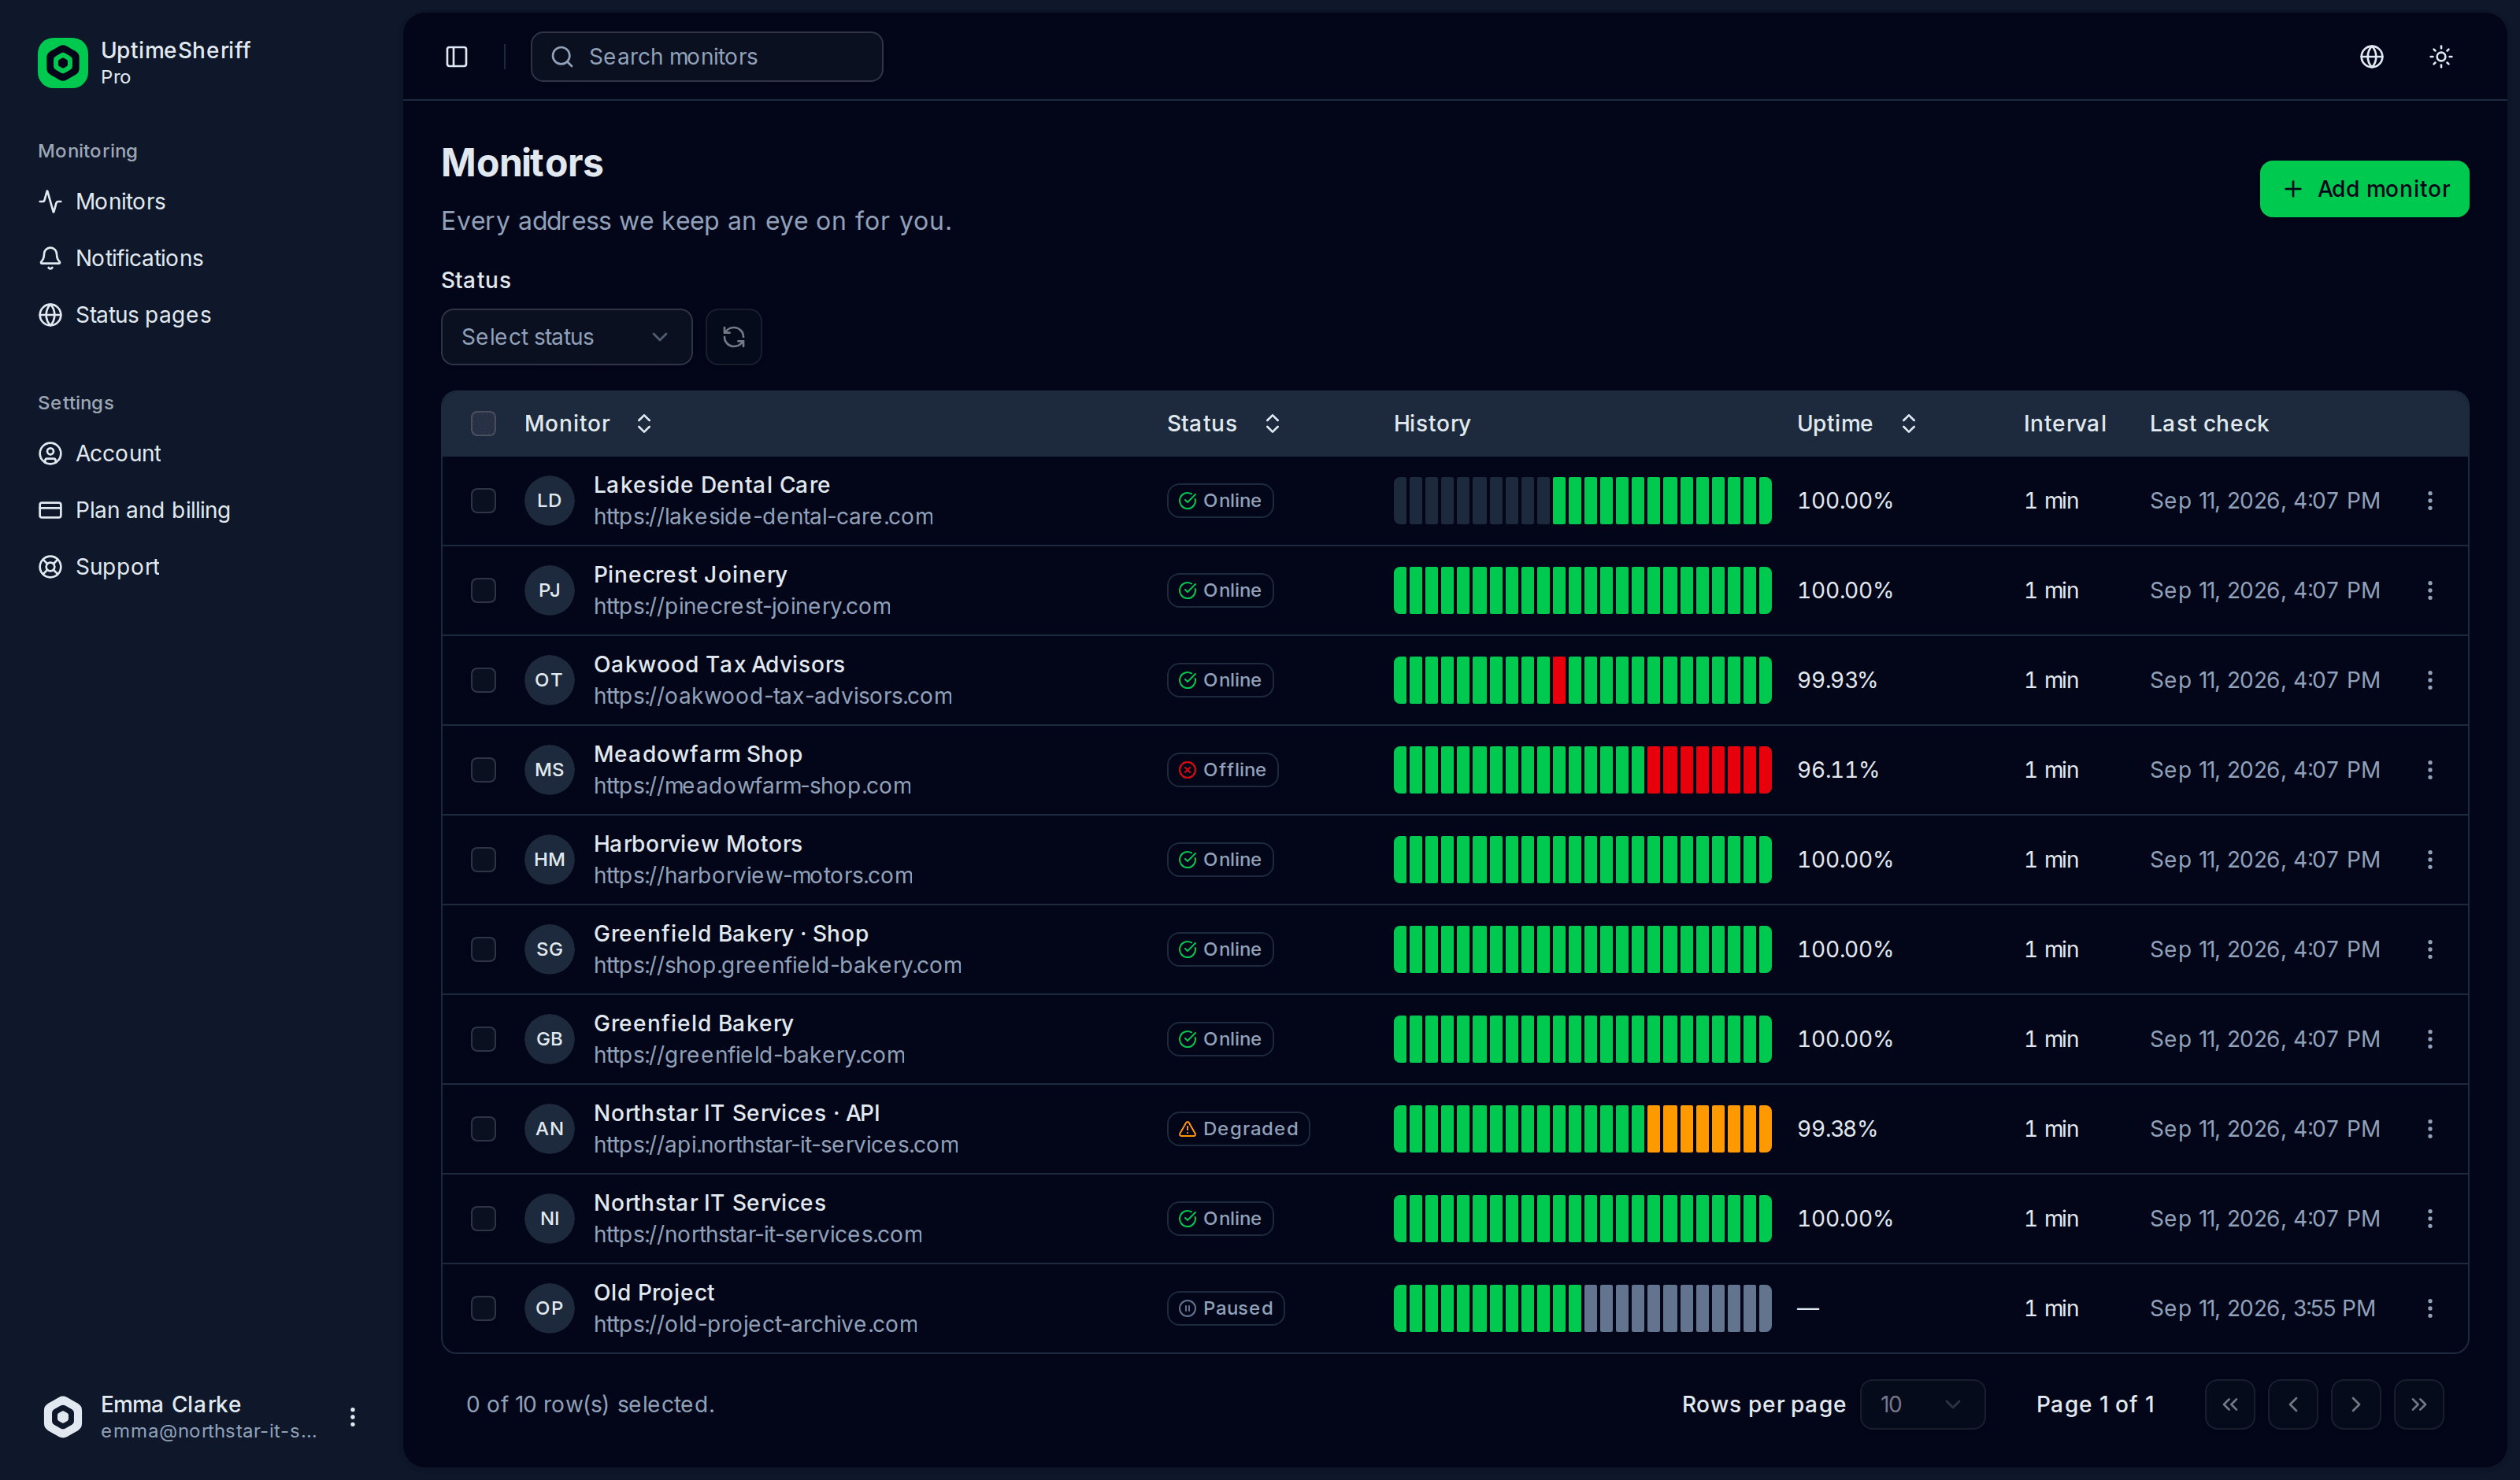Check the Greenfield Bakery row checkbox
Screen dimensions: 2520x1480
[483, 1039]
